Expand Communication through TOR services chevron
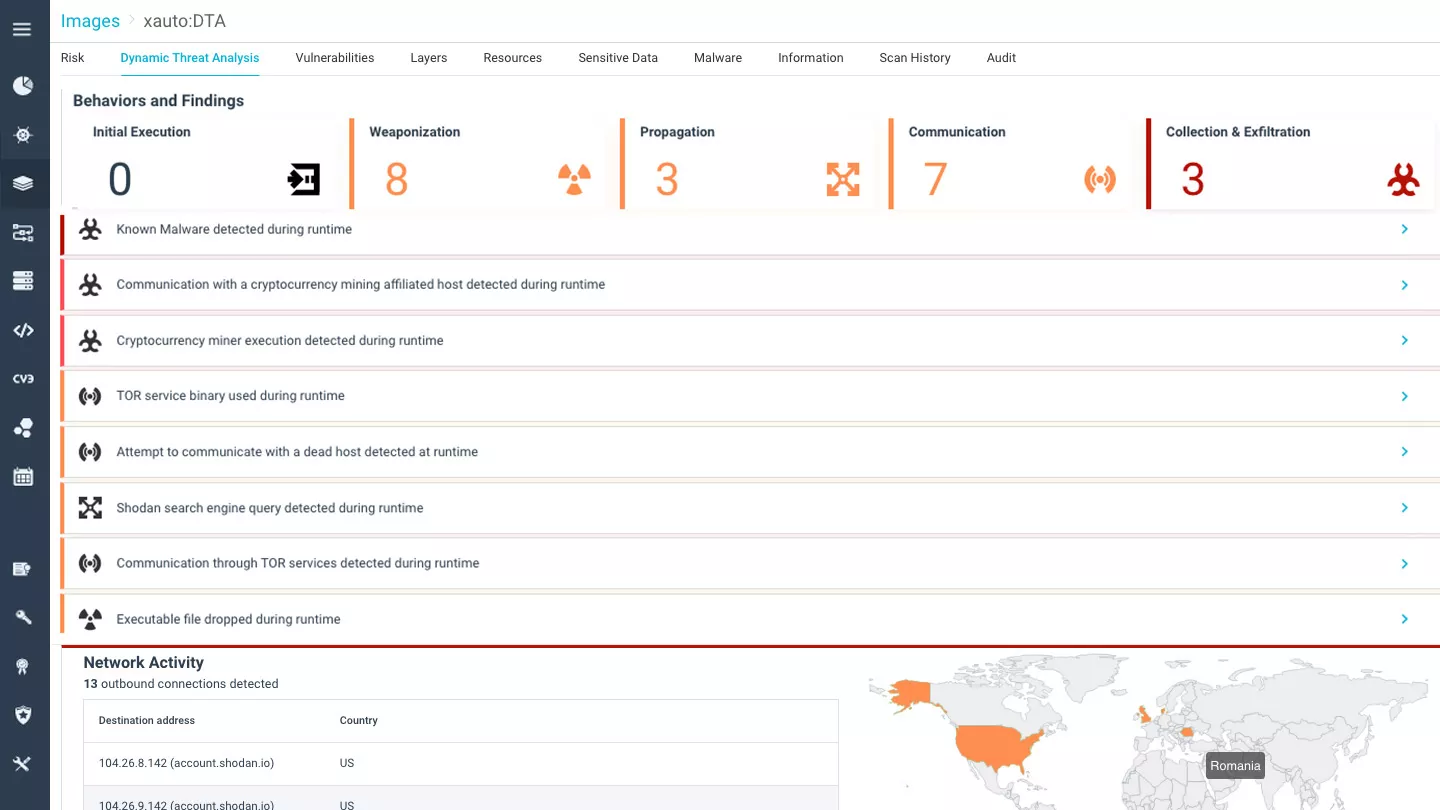1440x810 pixels. [x=1405, y=564]
